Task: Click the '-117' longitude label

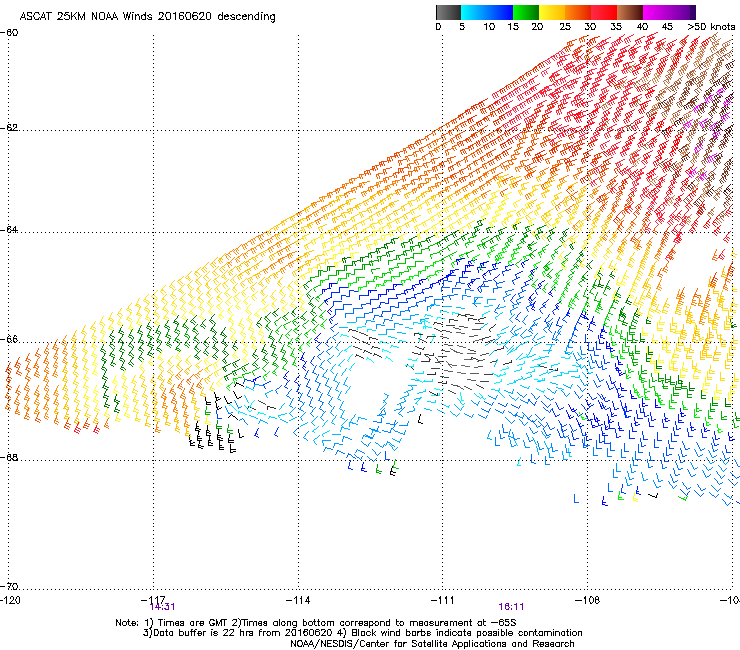Action: coord(153,600)
